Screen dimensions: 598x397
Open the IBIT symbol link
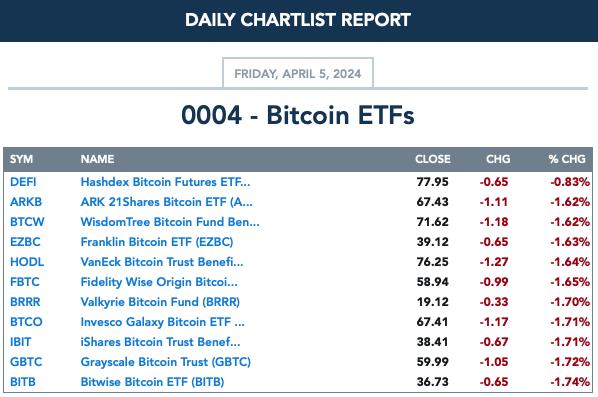click(21, 342)
